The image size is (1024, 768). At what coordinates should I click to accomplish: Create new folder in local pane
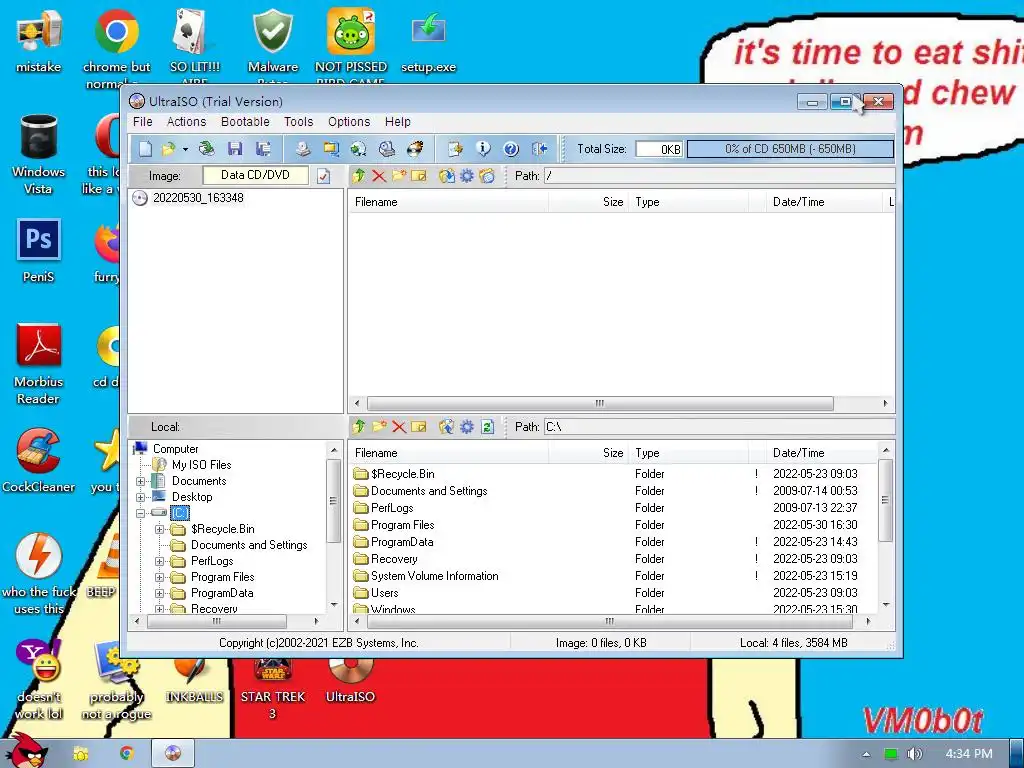click(379, 426)
